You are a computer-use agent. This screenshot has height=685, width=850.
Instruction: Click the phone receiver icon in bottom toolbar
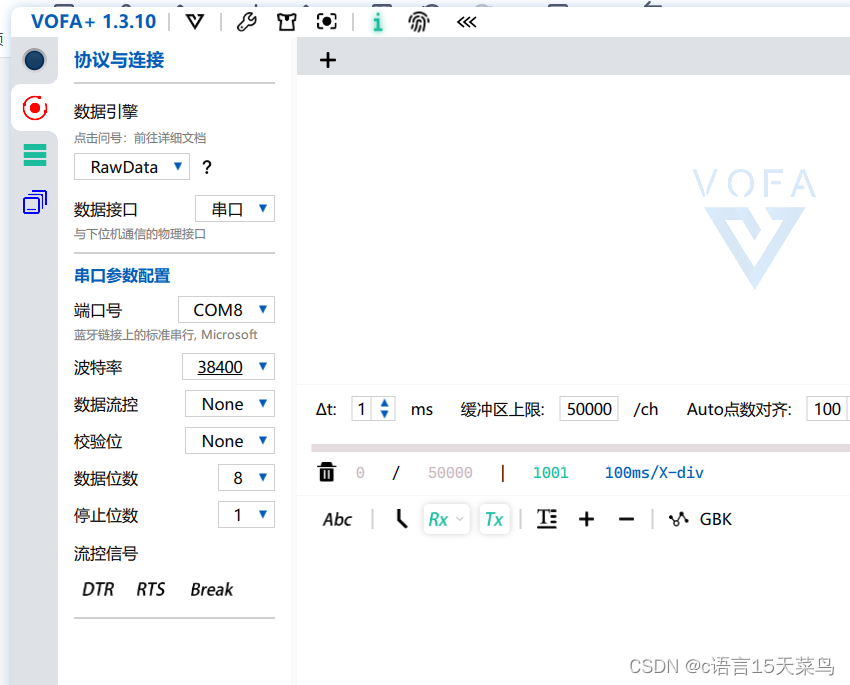(x=401, y=519)
